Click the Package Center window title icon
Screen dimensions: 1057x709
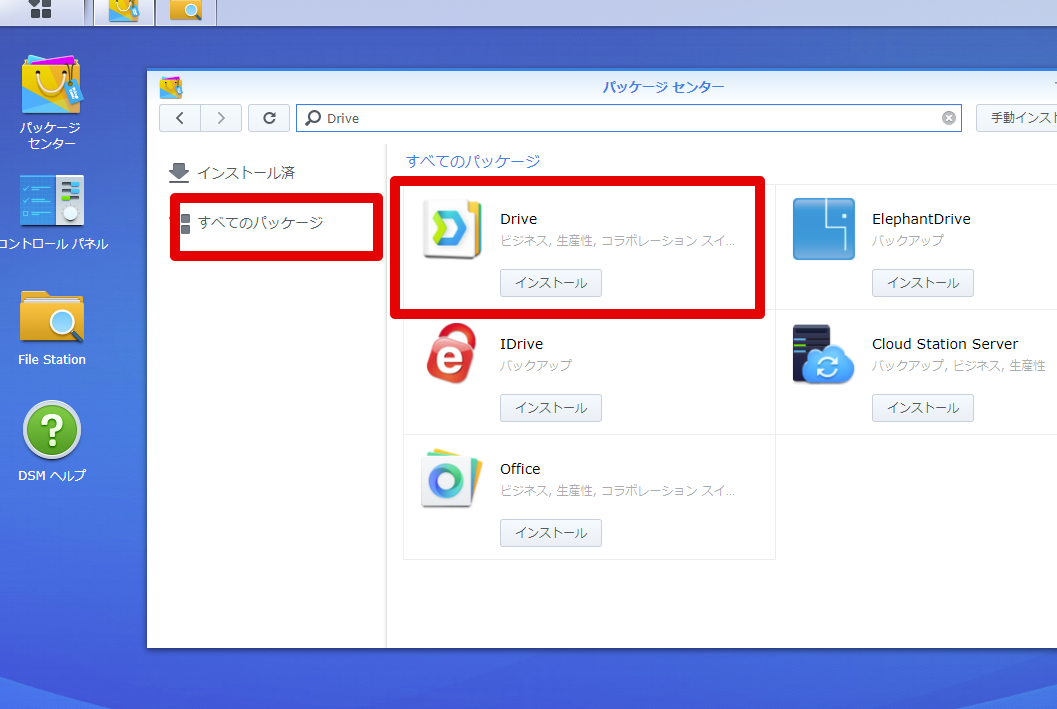(x=171, y=88)
